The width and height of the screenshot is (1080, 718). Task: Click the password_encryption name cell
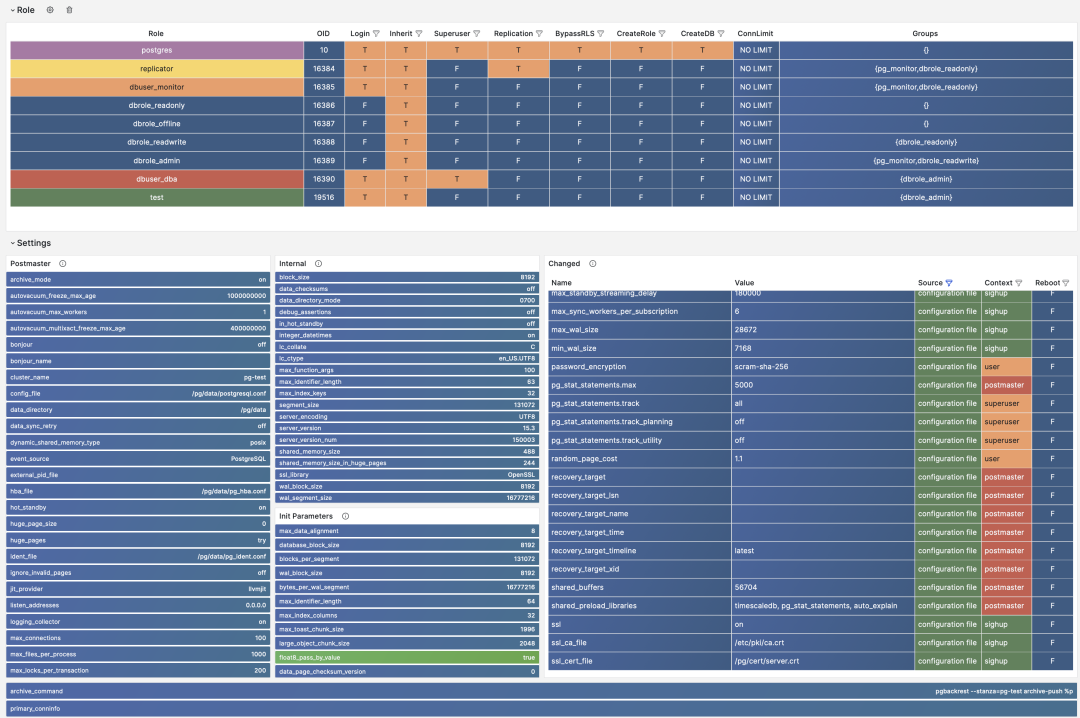(639, 367)
